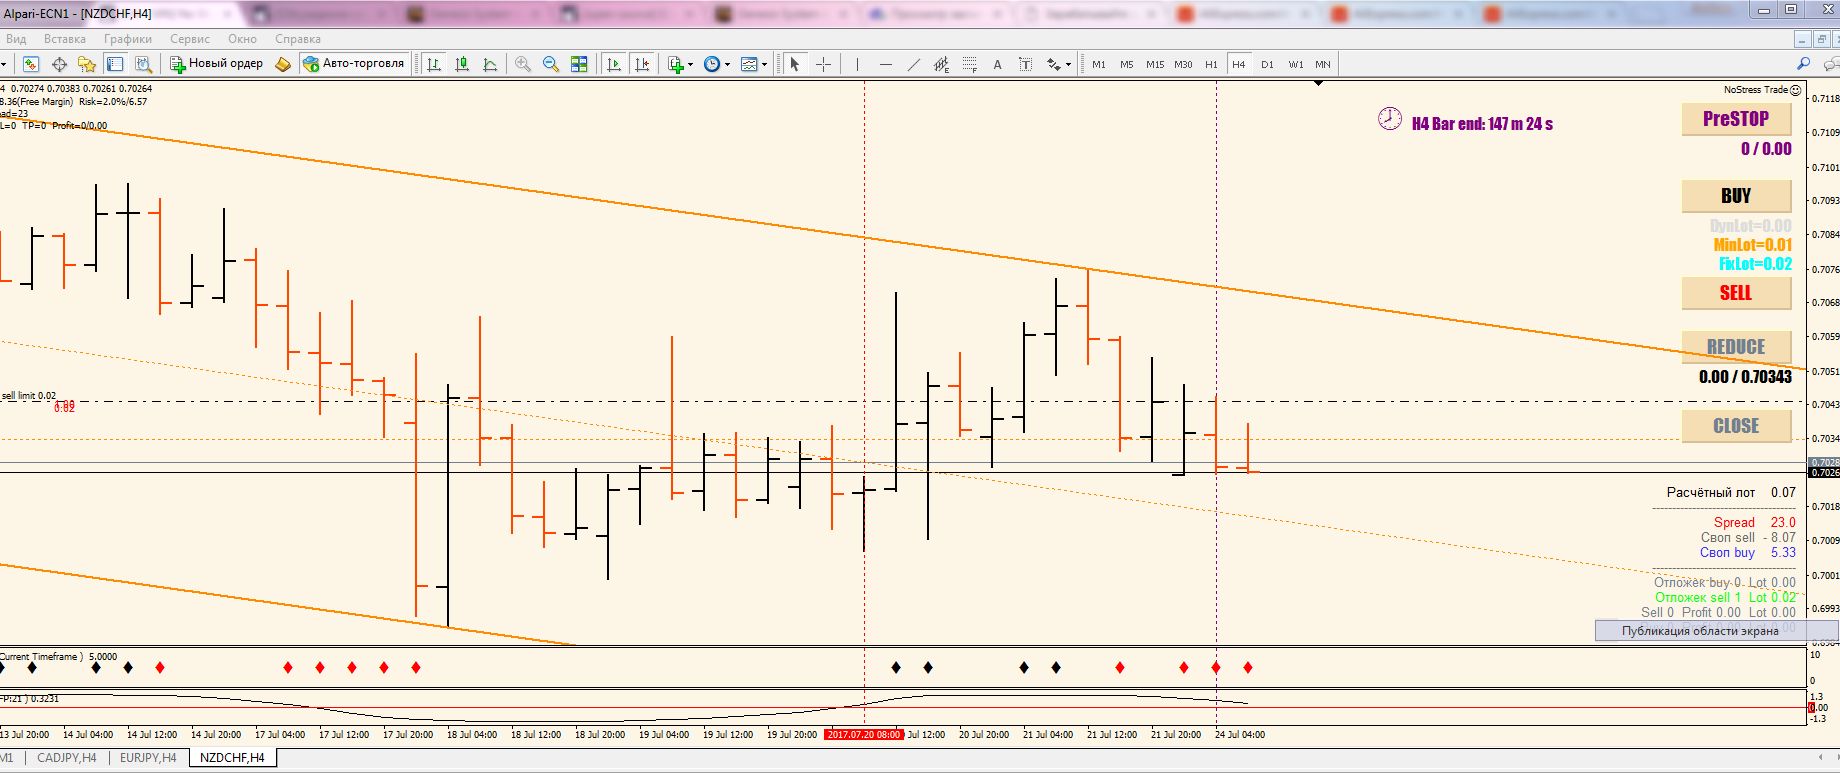Open the MetaEditor yellow book icon
Screen dimensions: 1840x773
(283, 64)
